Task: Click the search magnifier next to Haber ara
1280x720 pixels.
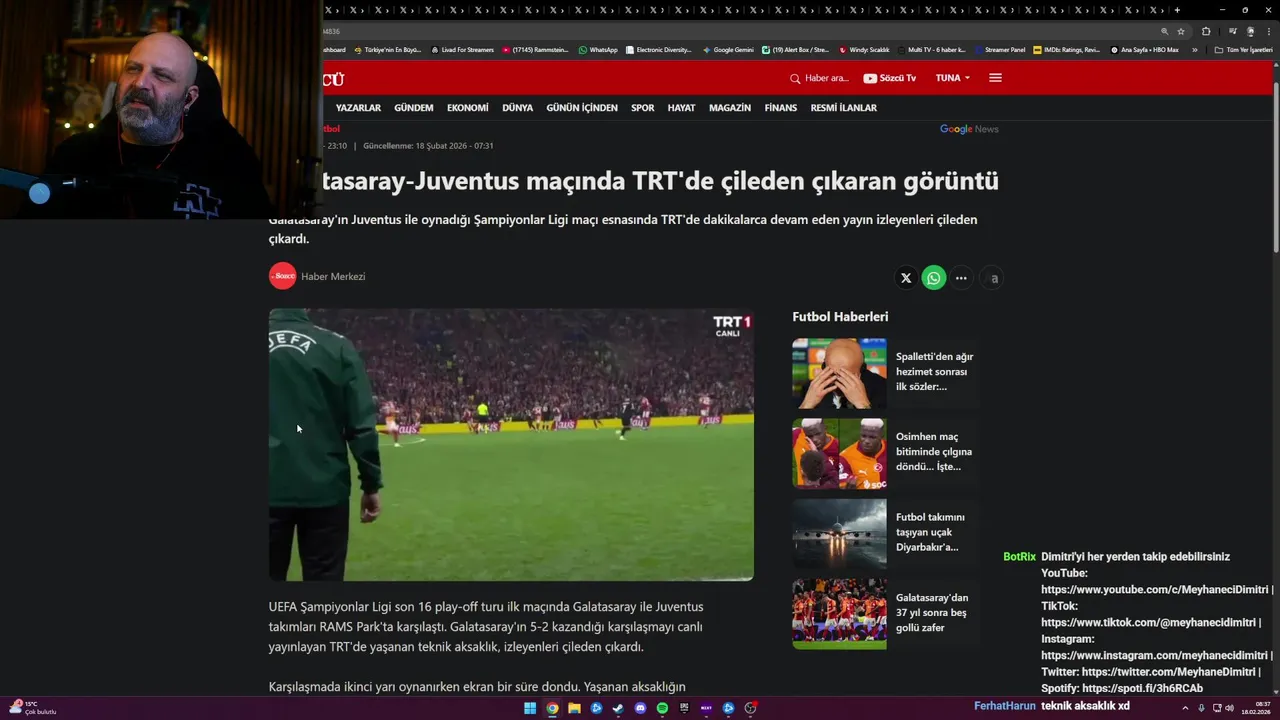Action: 795,78
